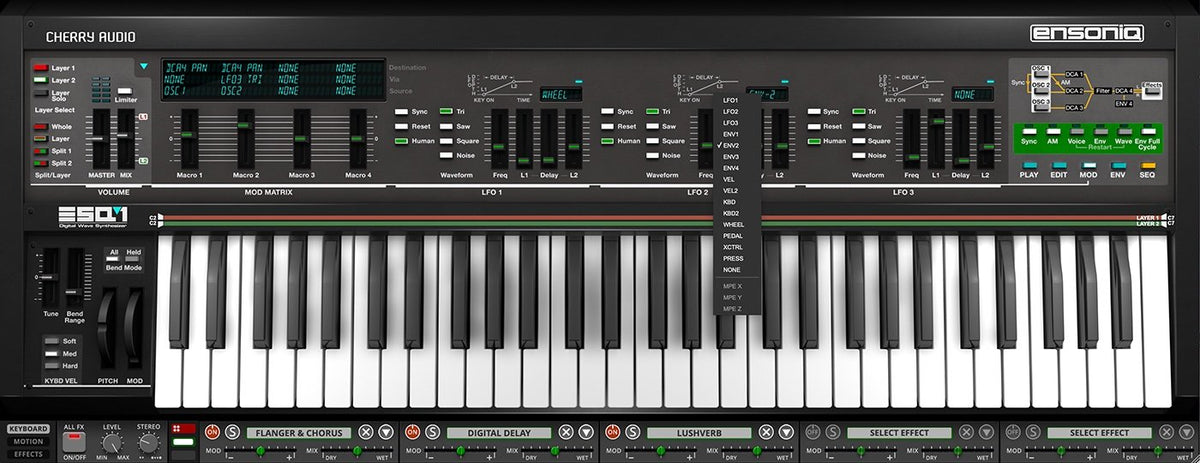The width and height of the screenshot is (1200, 463).
Task: Click the L2 layer marker beside the Mix slider
Action: [144, 160]
